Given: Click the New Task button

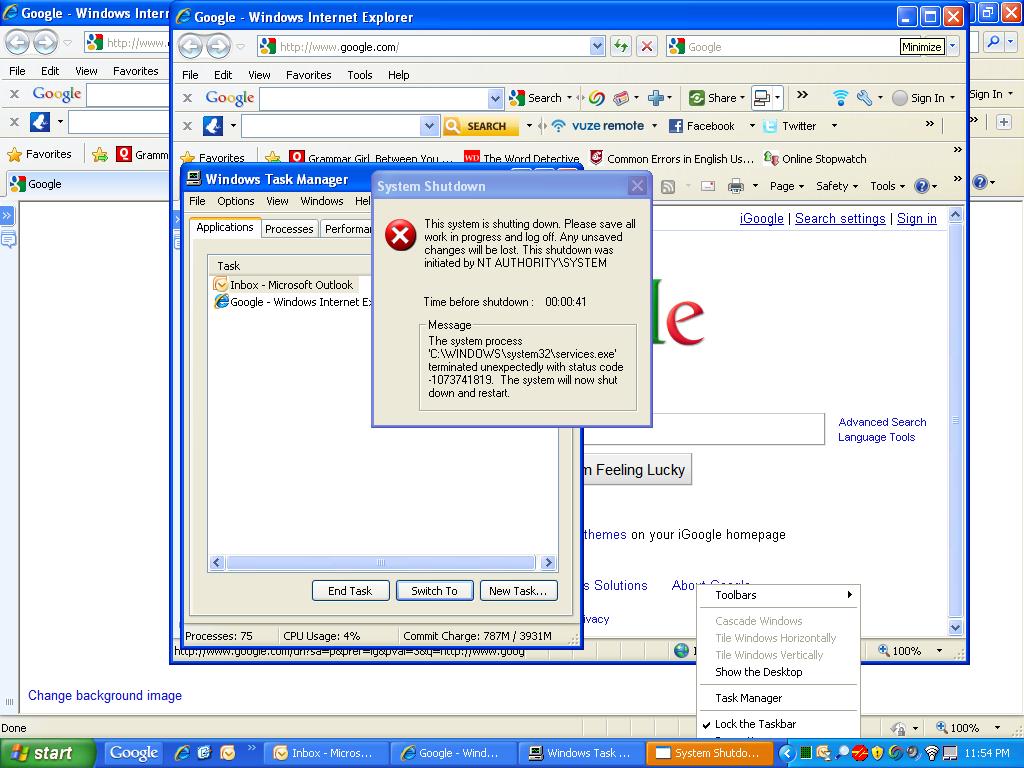Looking at the screenshot, I should (518, 591).
